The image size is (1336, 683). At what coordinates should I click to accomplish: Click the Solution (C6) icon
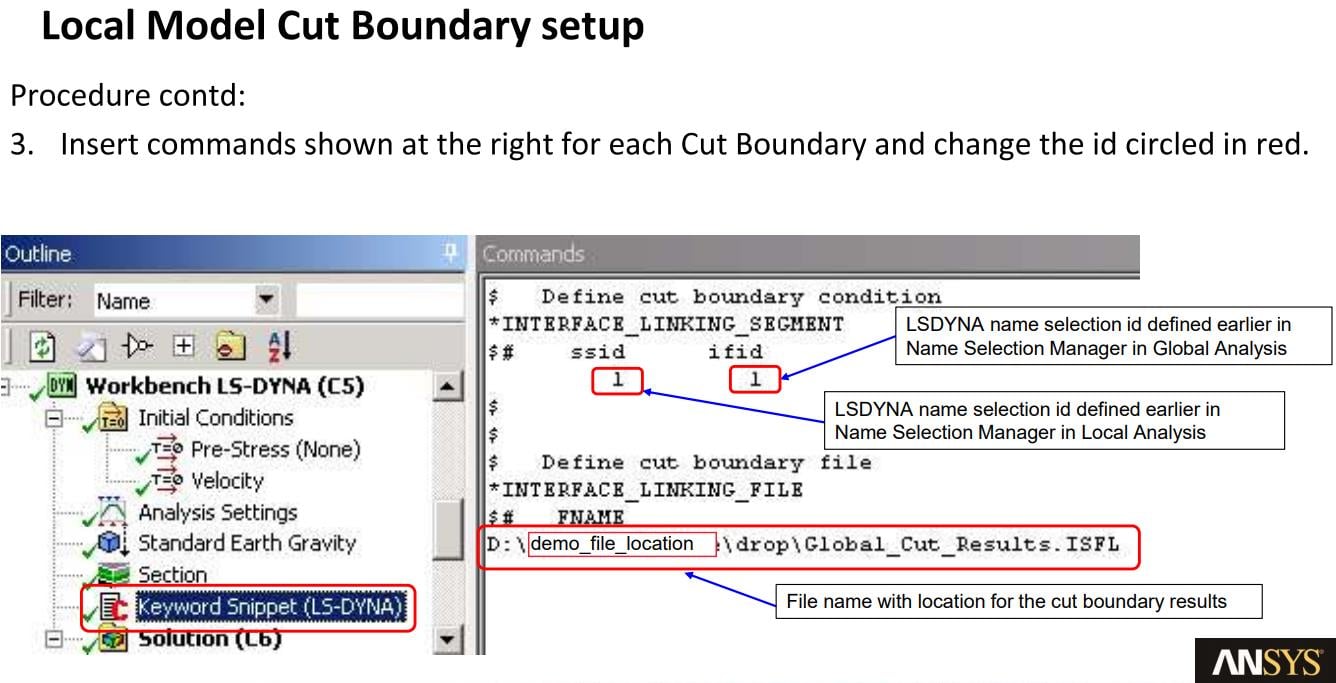point(113,640)
